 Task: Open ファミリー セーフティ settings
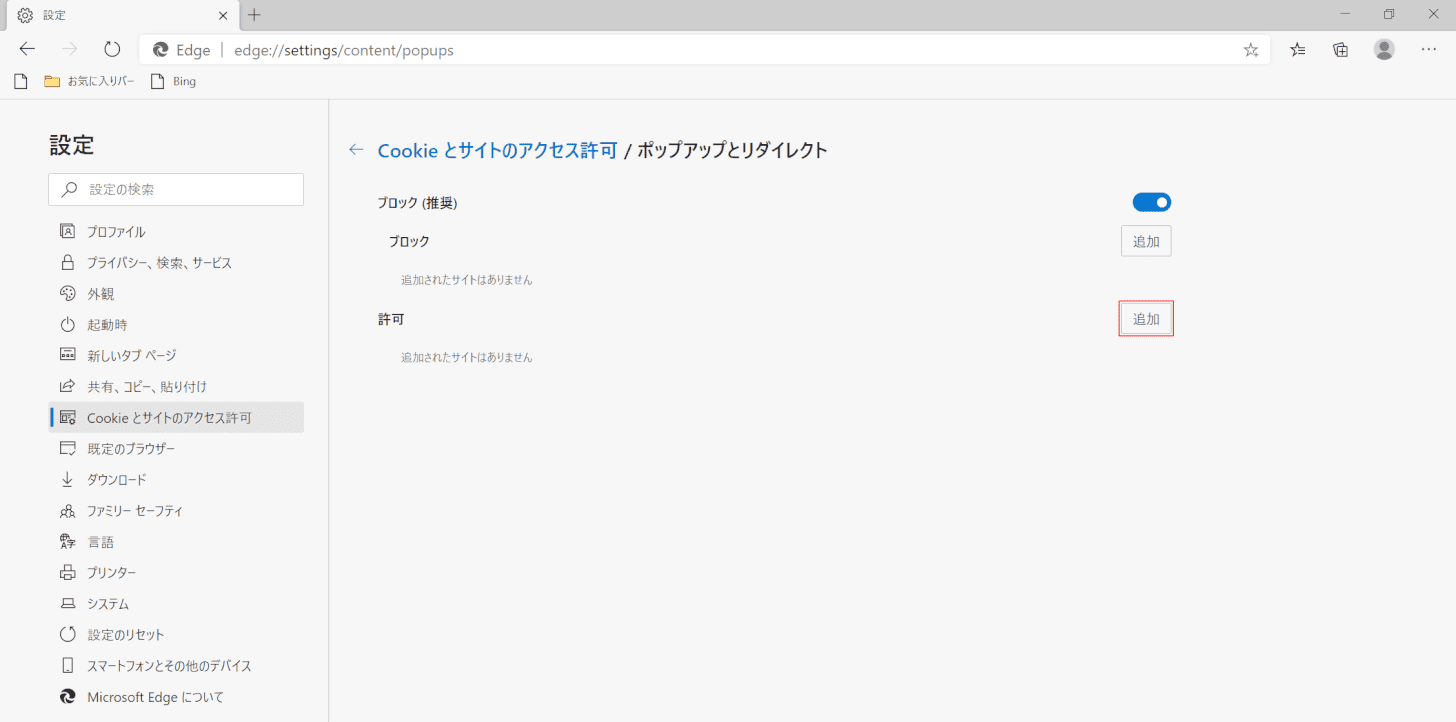[176, 511]
